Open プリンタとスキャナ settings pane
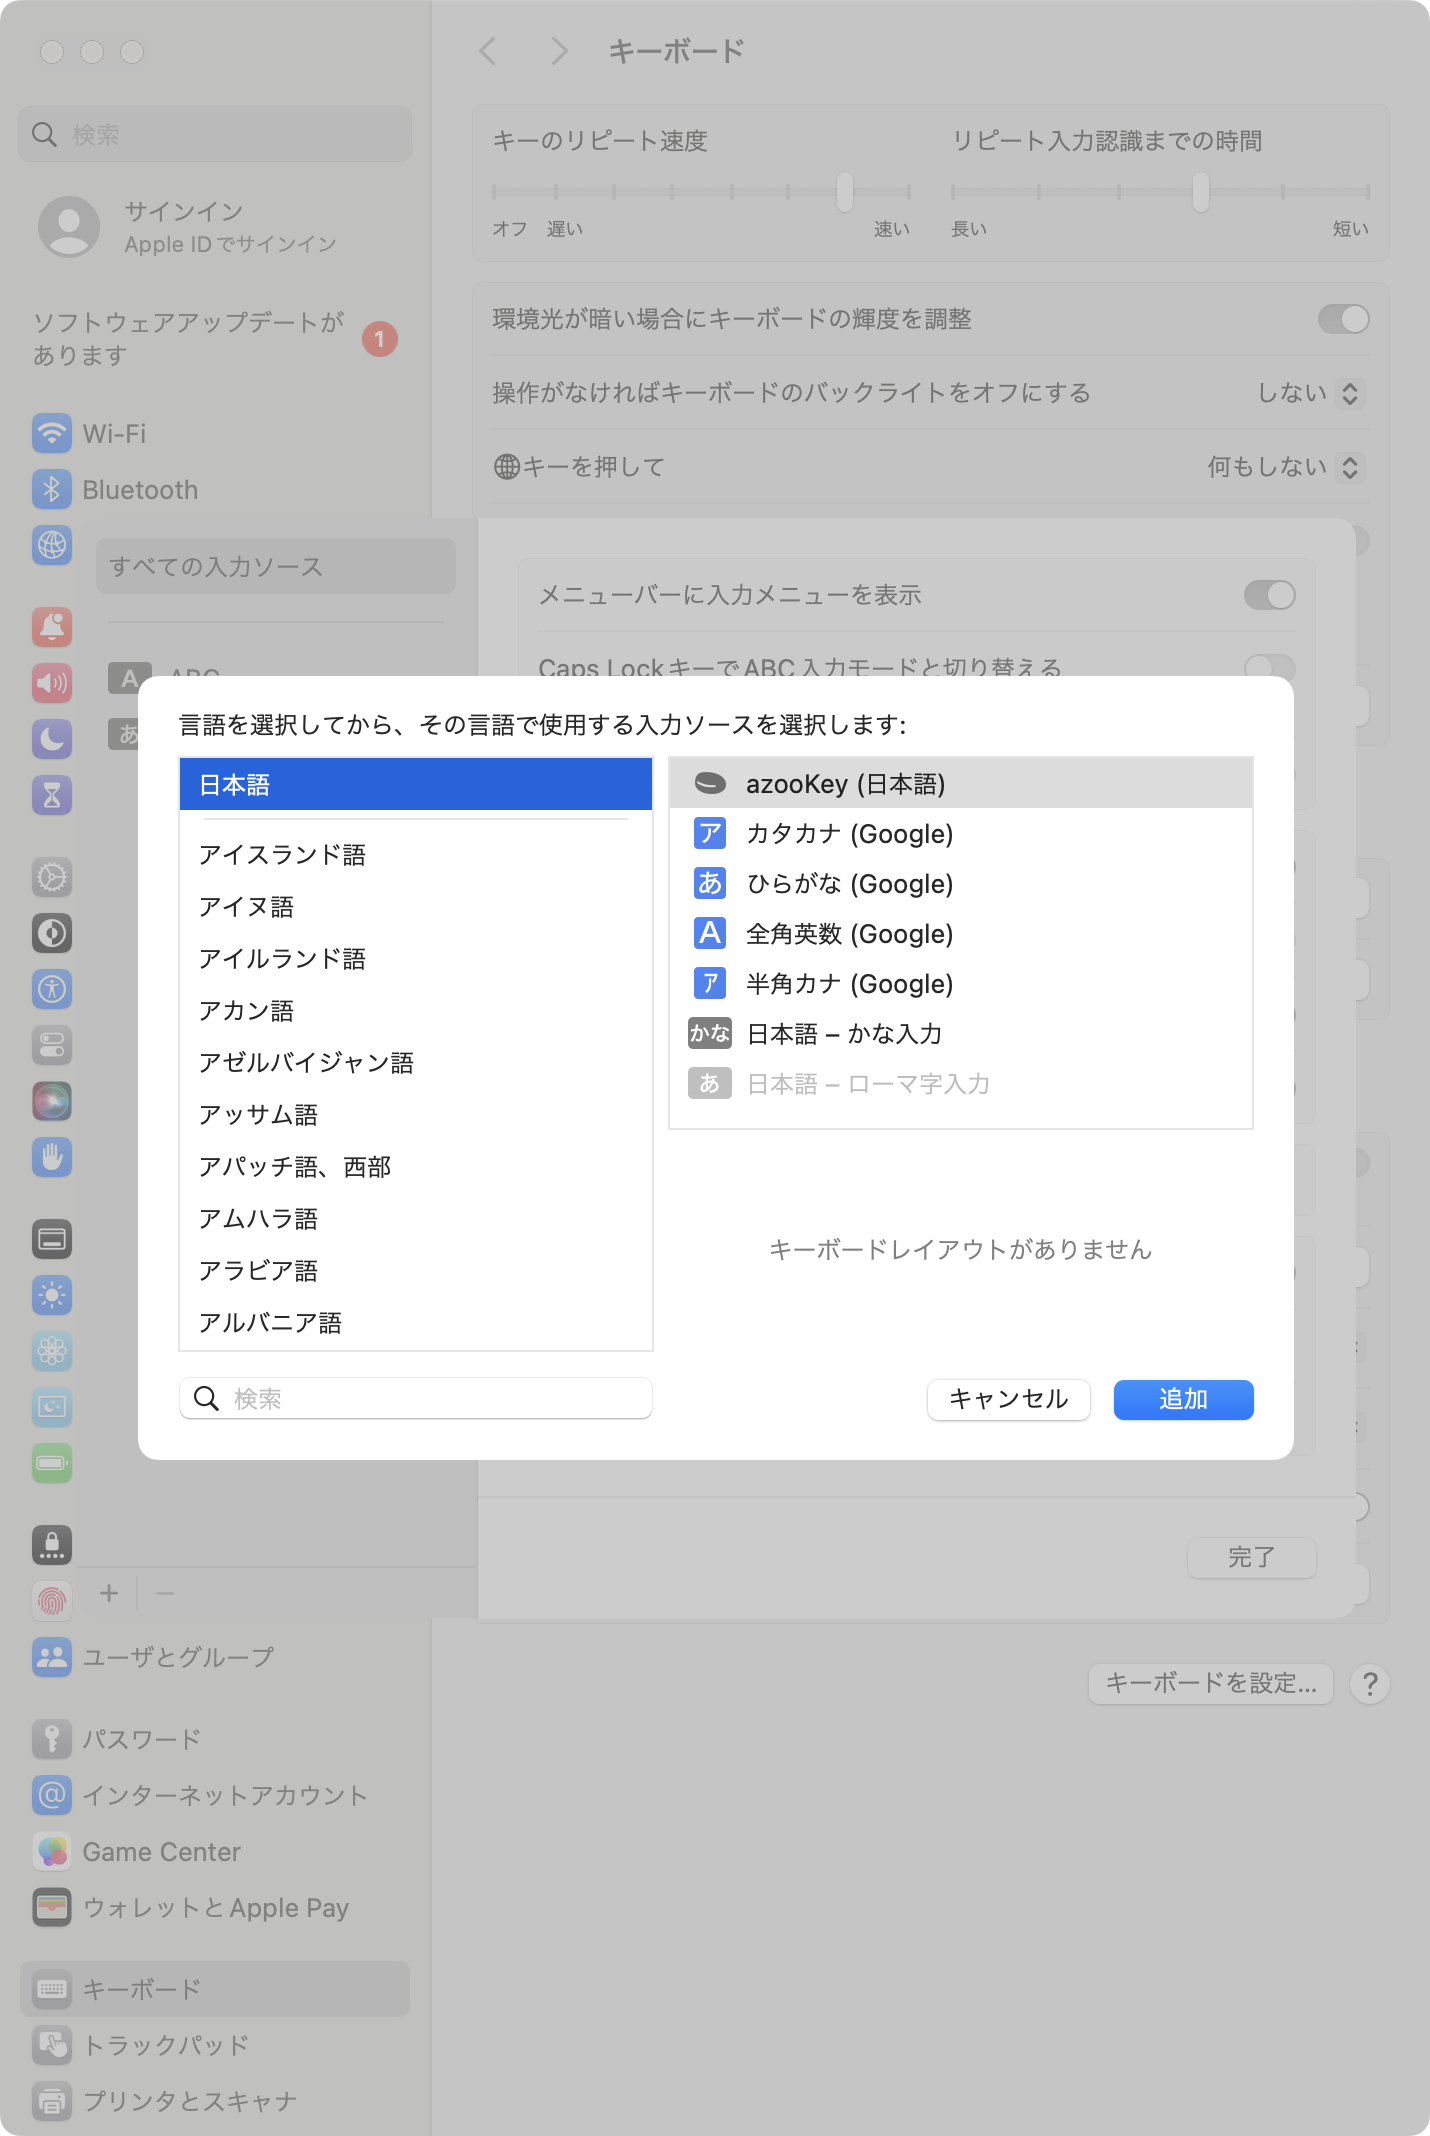The height and width of the screenshot is (2136, 1430). pyautogui.click(x=215, y=2101)
